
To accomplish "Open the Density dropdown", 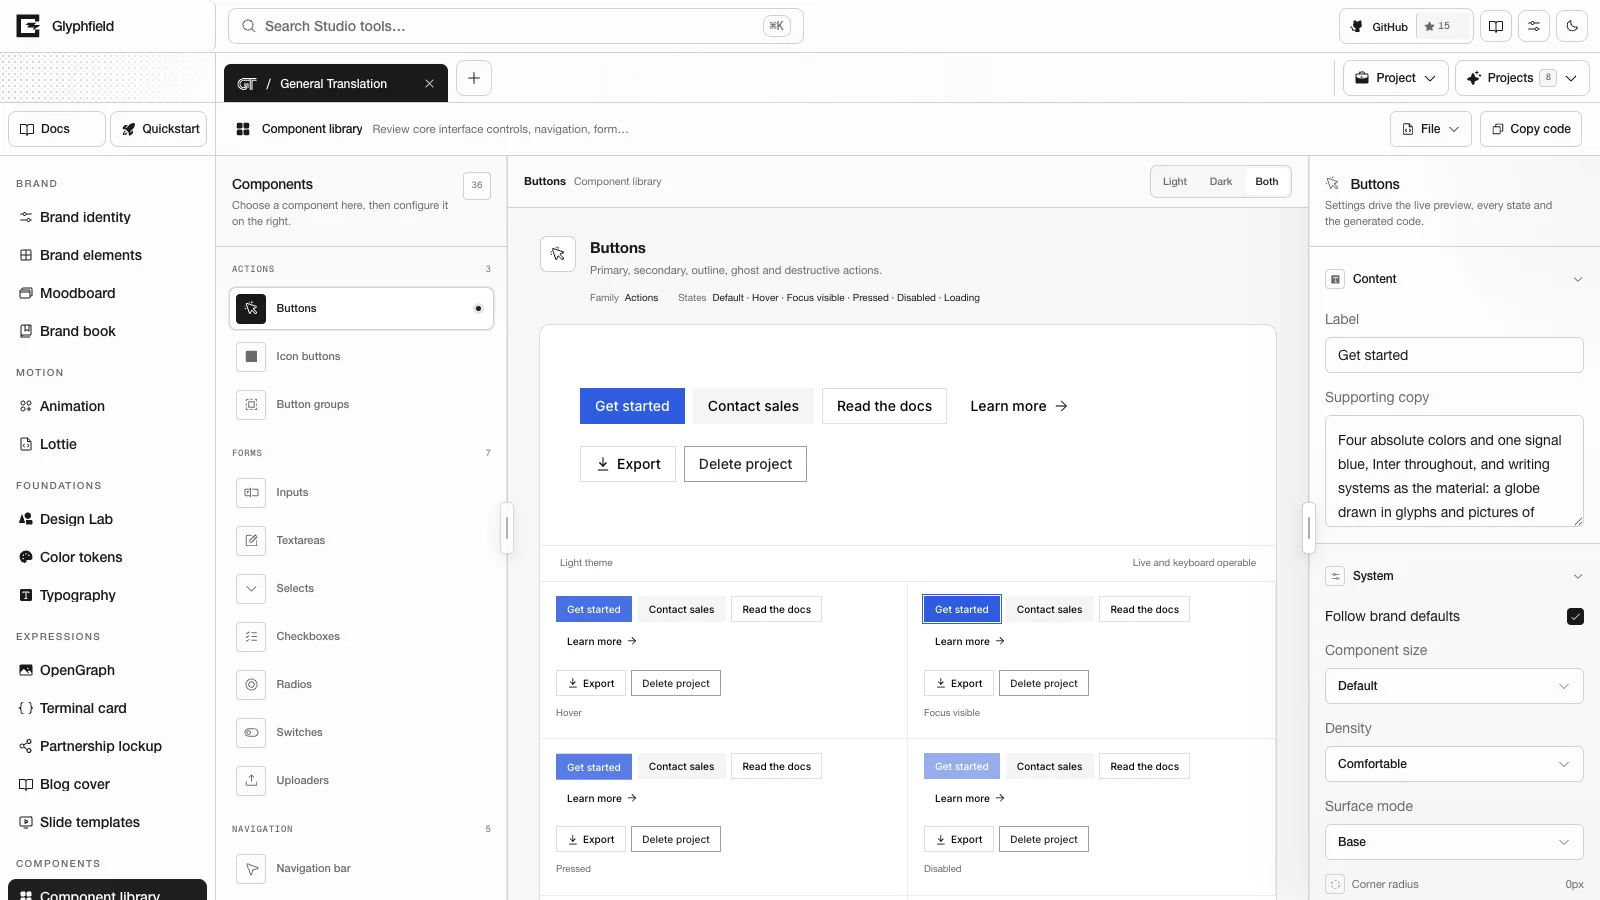I will [1454, 764].
